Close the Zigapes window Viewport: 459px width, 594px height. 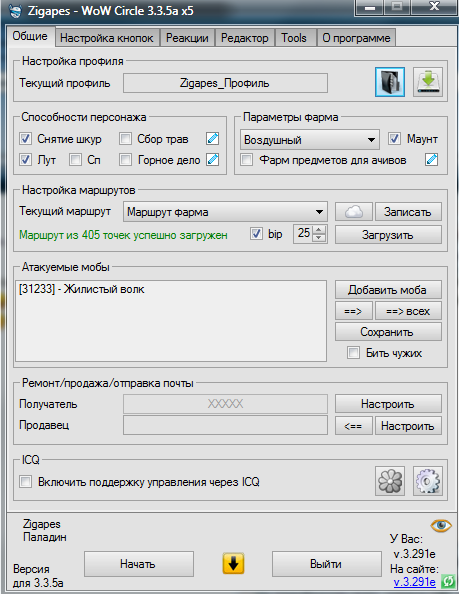(434, 8)
